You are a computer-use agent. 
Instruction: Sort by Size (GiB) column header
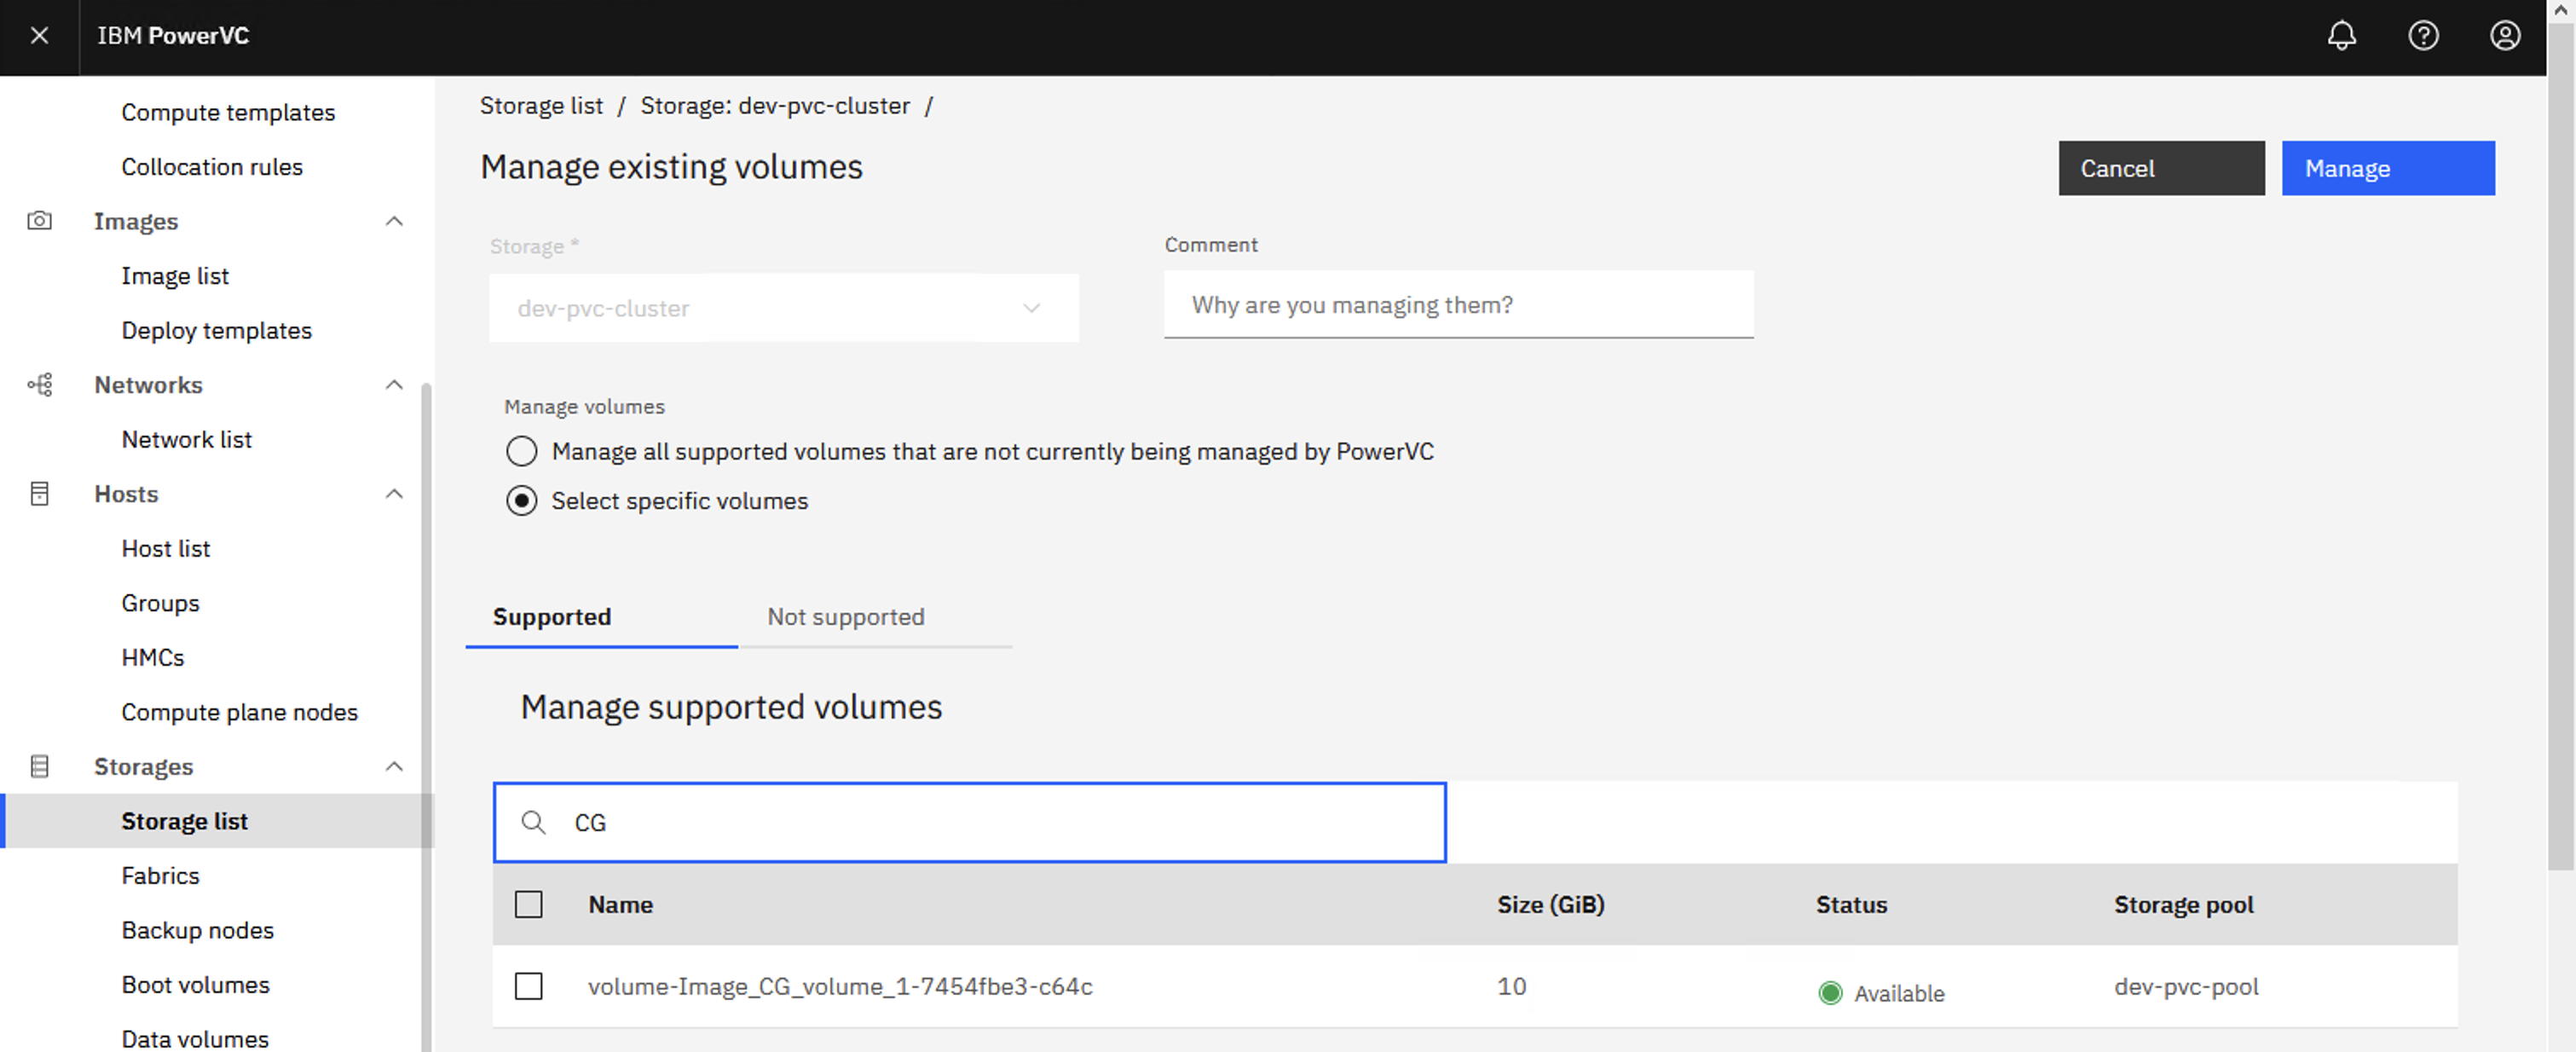click(1550, 905)
